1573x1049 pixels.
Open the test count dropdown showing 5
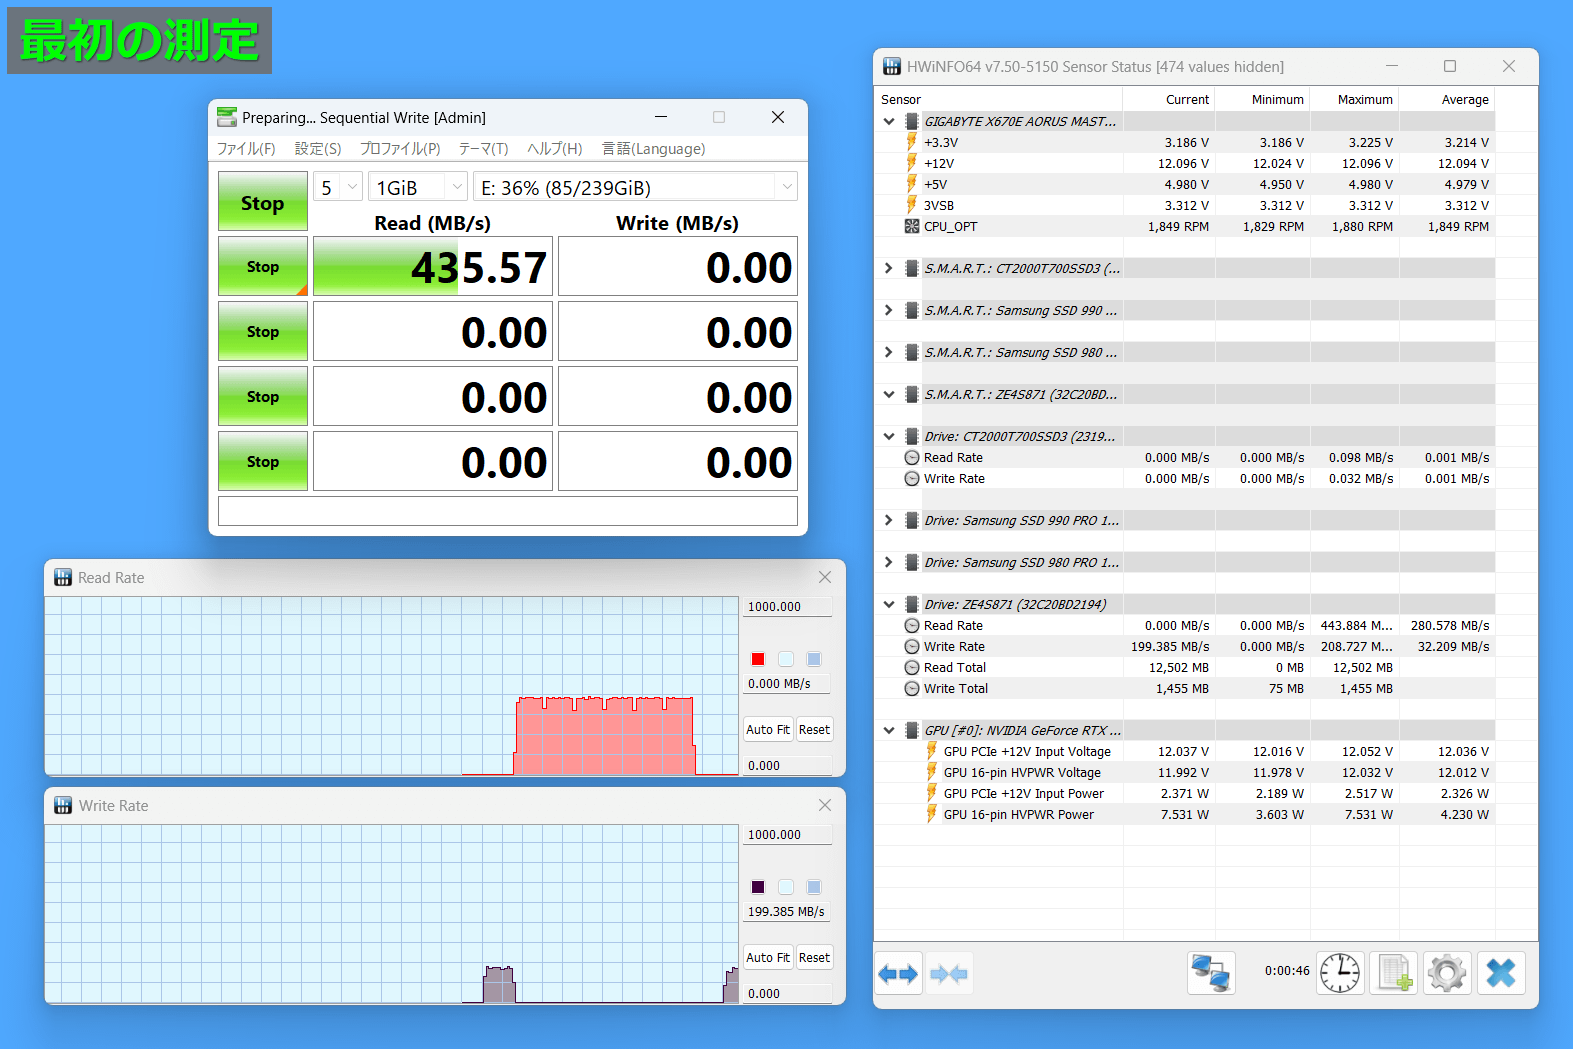pos(338,187)
